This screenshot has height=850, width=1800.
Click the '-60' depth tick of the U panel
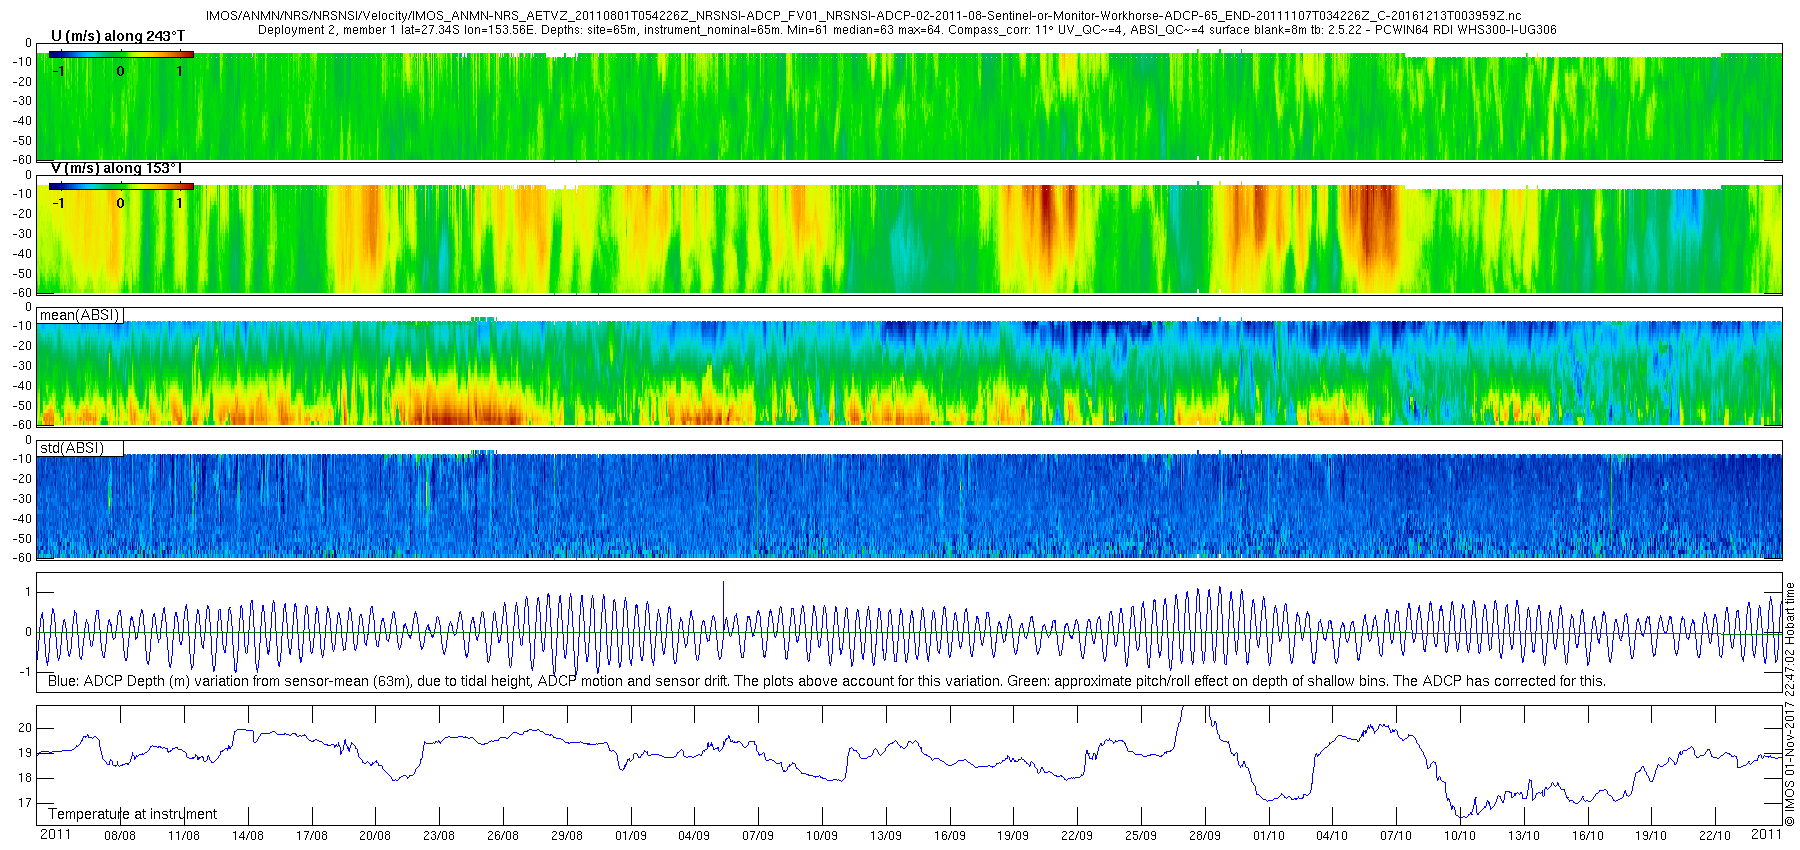pos(22,160)
